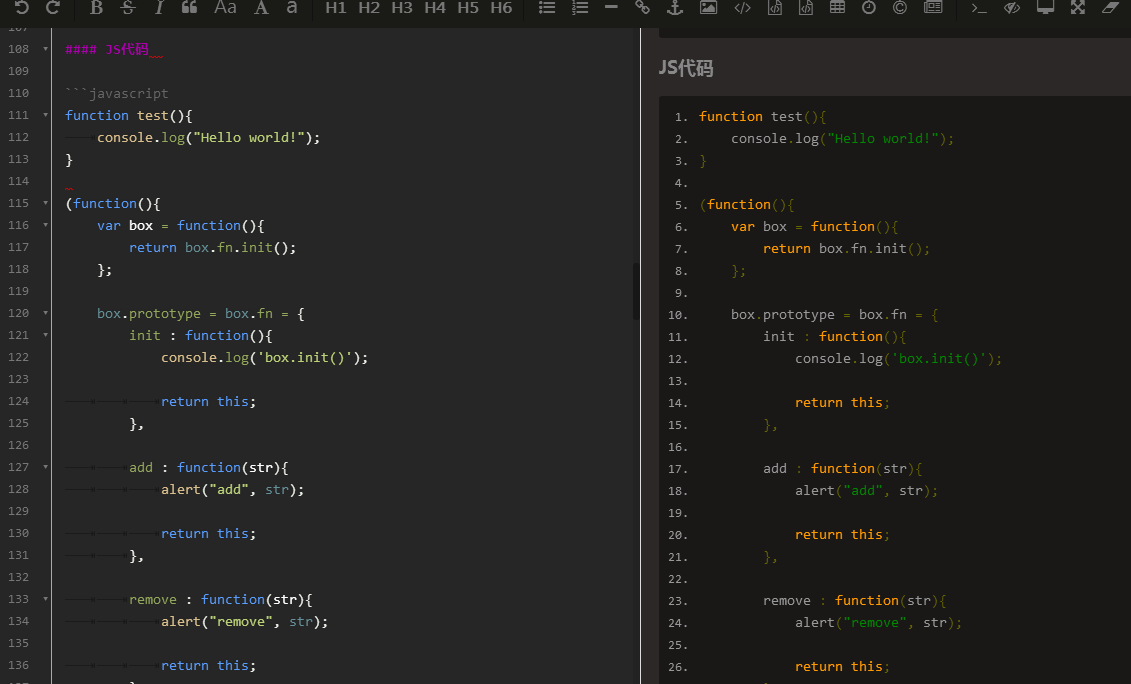This screenshot has height=684, width=1131.
Task: Click preview line 23 'remove : function(str){'
Action: point(855,600)
